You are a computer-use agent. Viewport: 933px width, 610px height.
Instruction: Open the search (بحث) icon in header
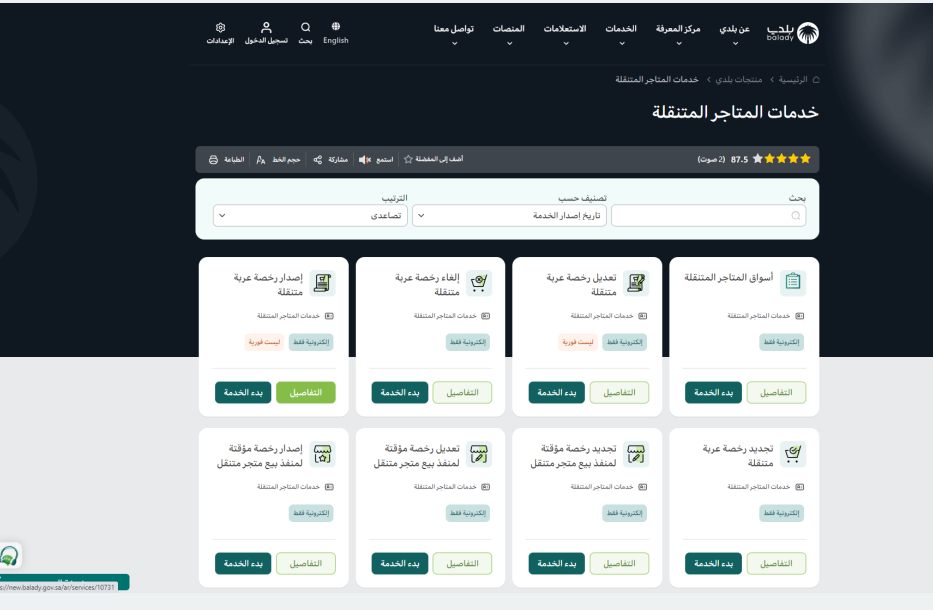click(305, 33)
